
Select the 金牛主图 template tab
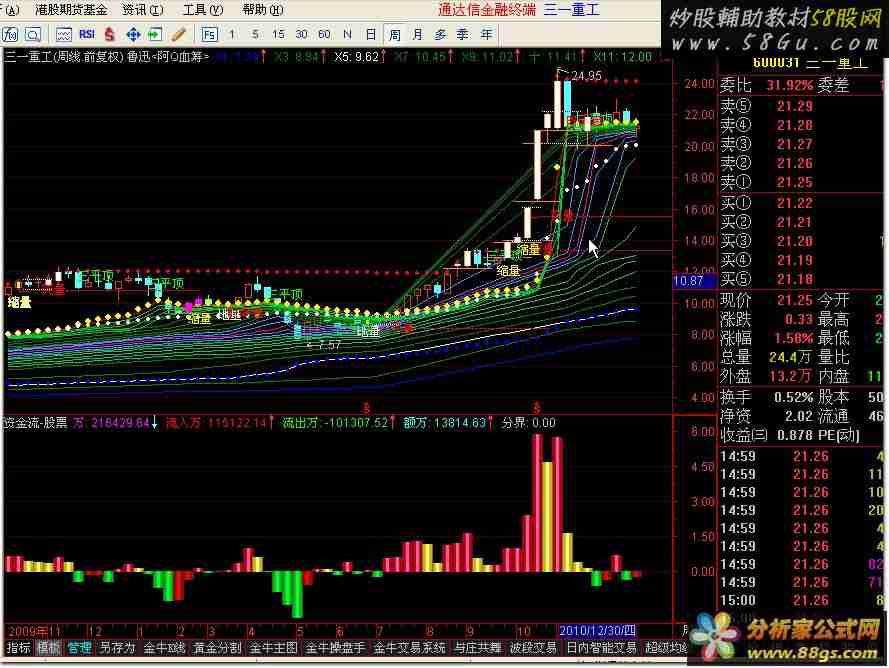273,648
